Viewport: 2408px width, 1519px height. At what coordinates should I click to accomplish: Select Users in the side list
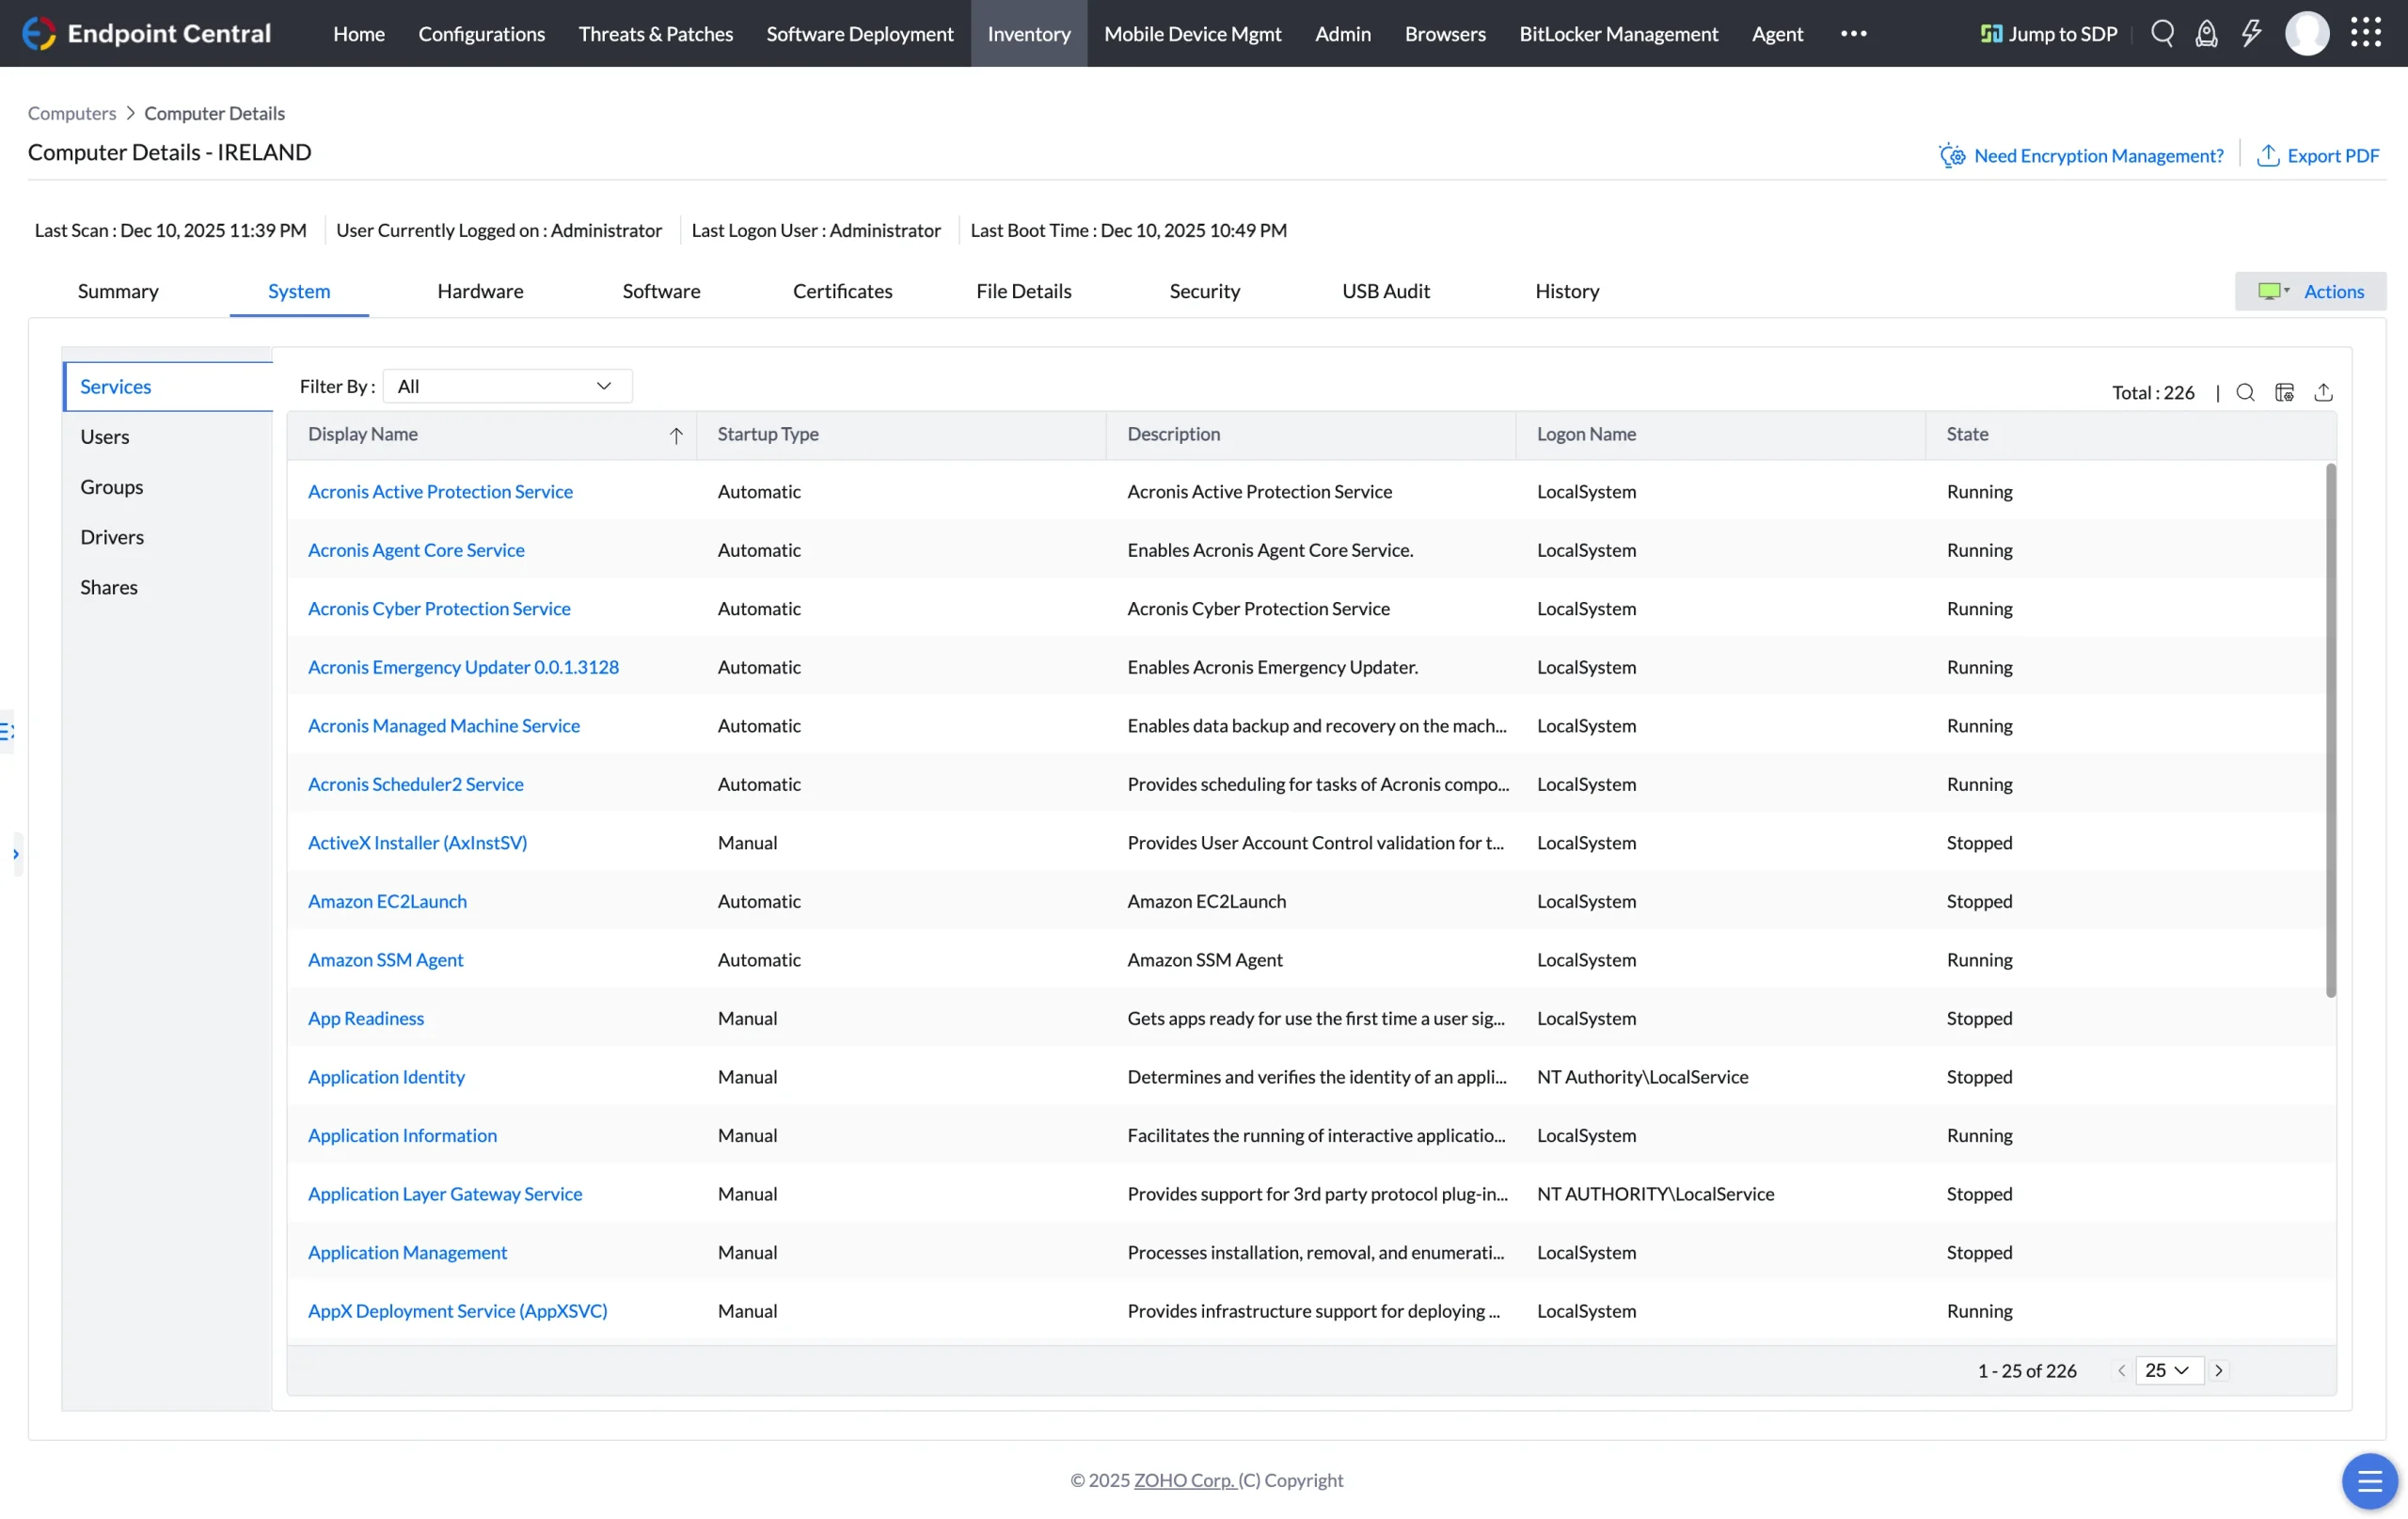point(167,437)
